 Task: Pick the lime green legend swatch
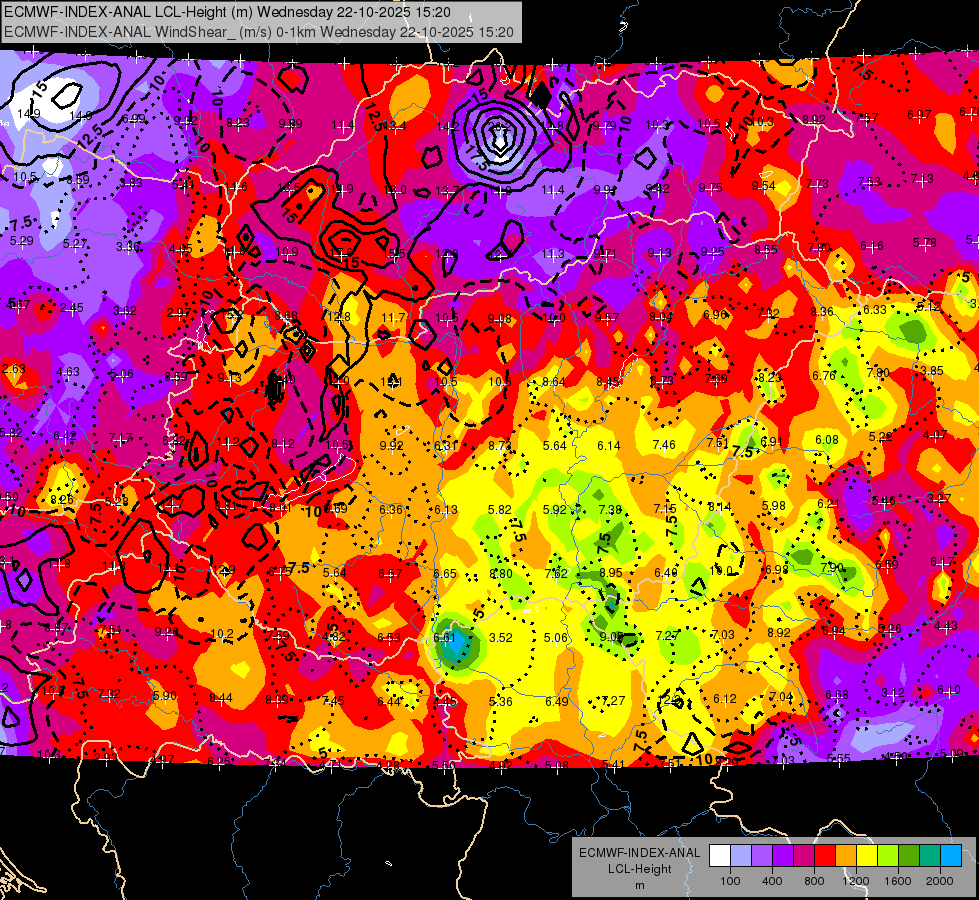tap(888, 856)
